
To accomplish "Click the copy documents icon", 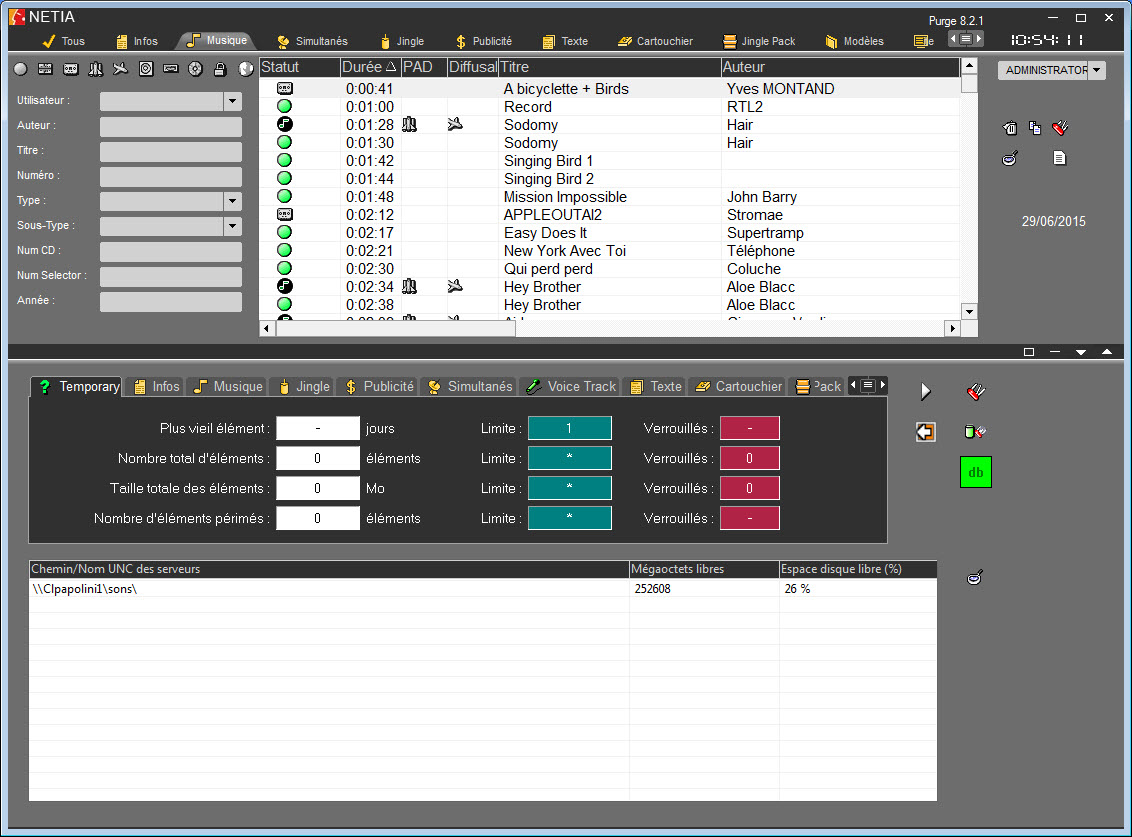I will 1035,128.
